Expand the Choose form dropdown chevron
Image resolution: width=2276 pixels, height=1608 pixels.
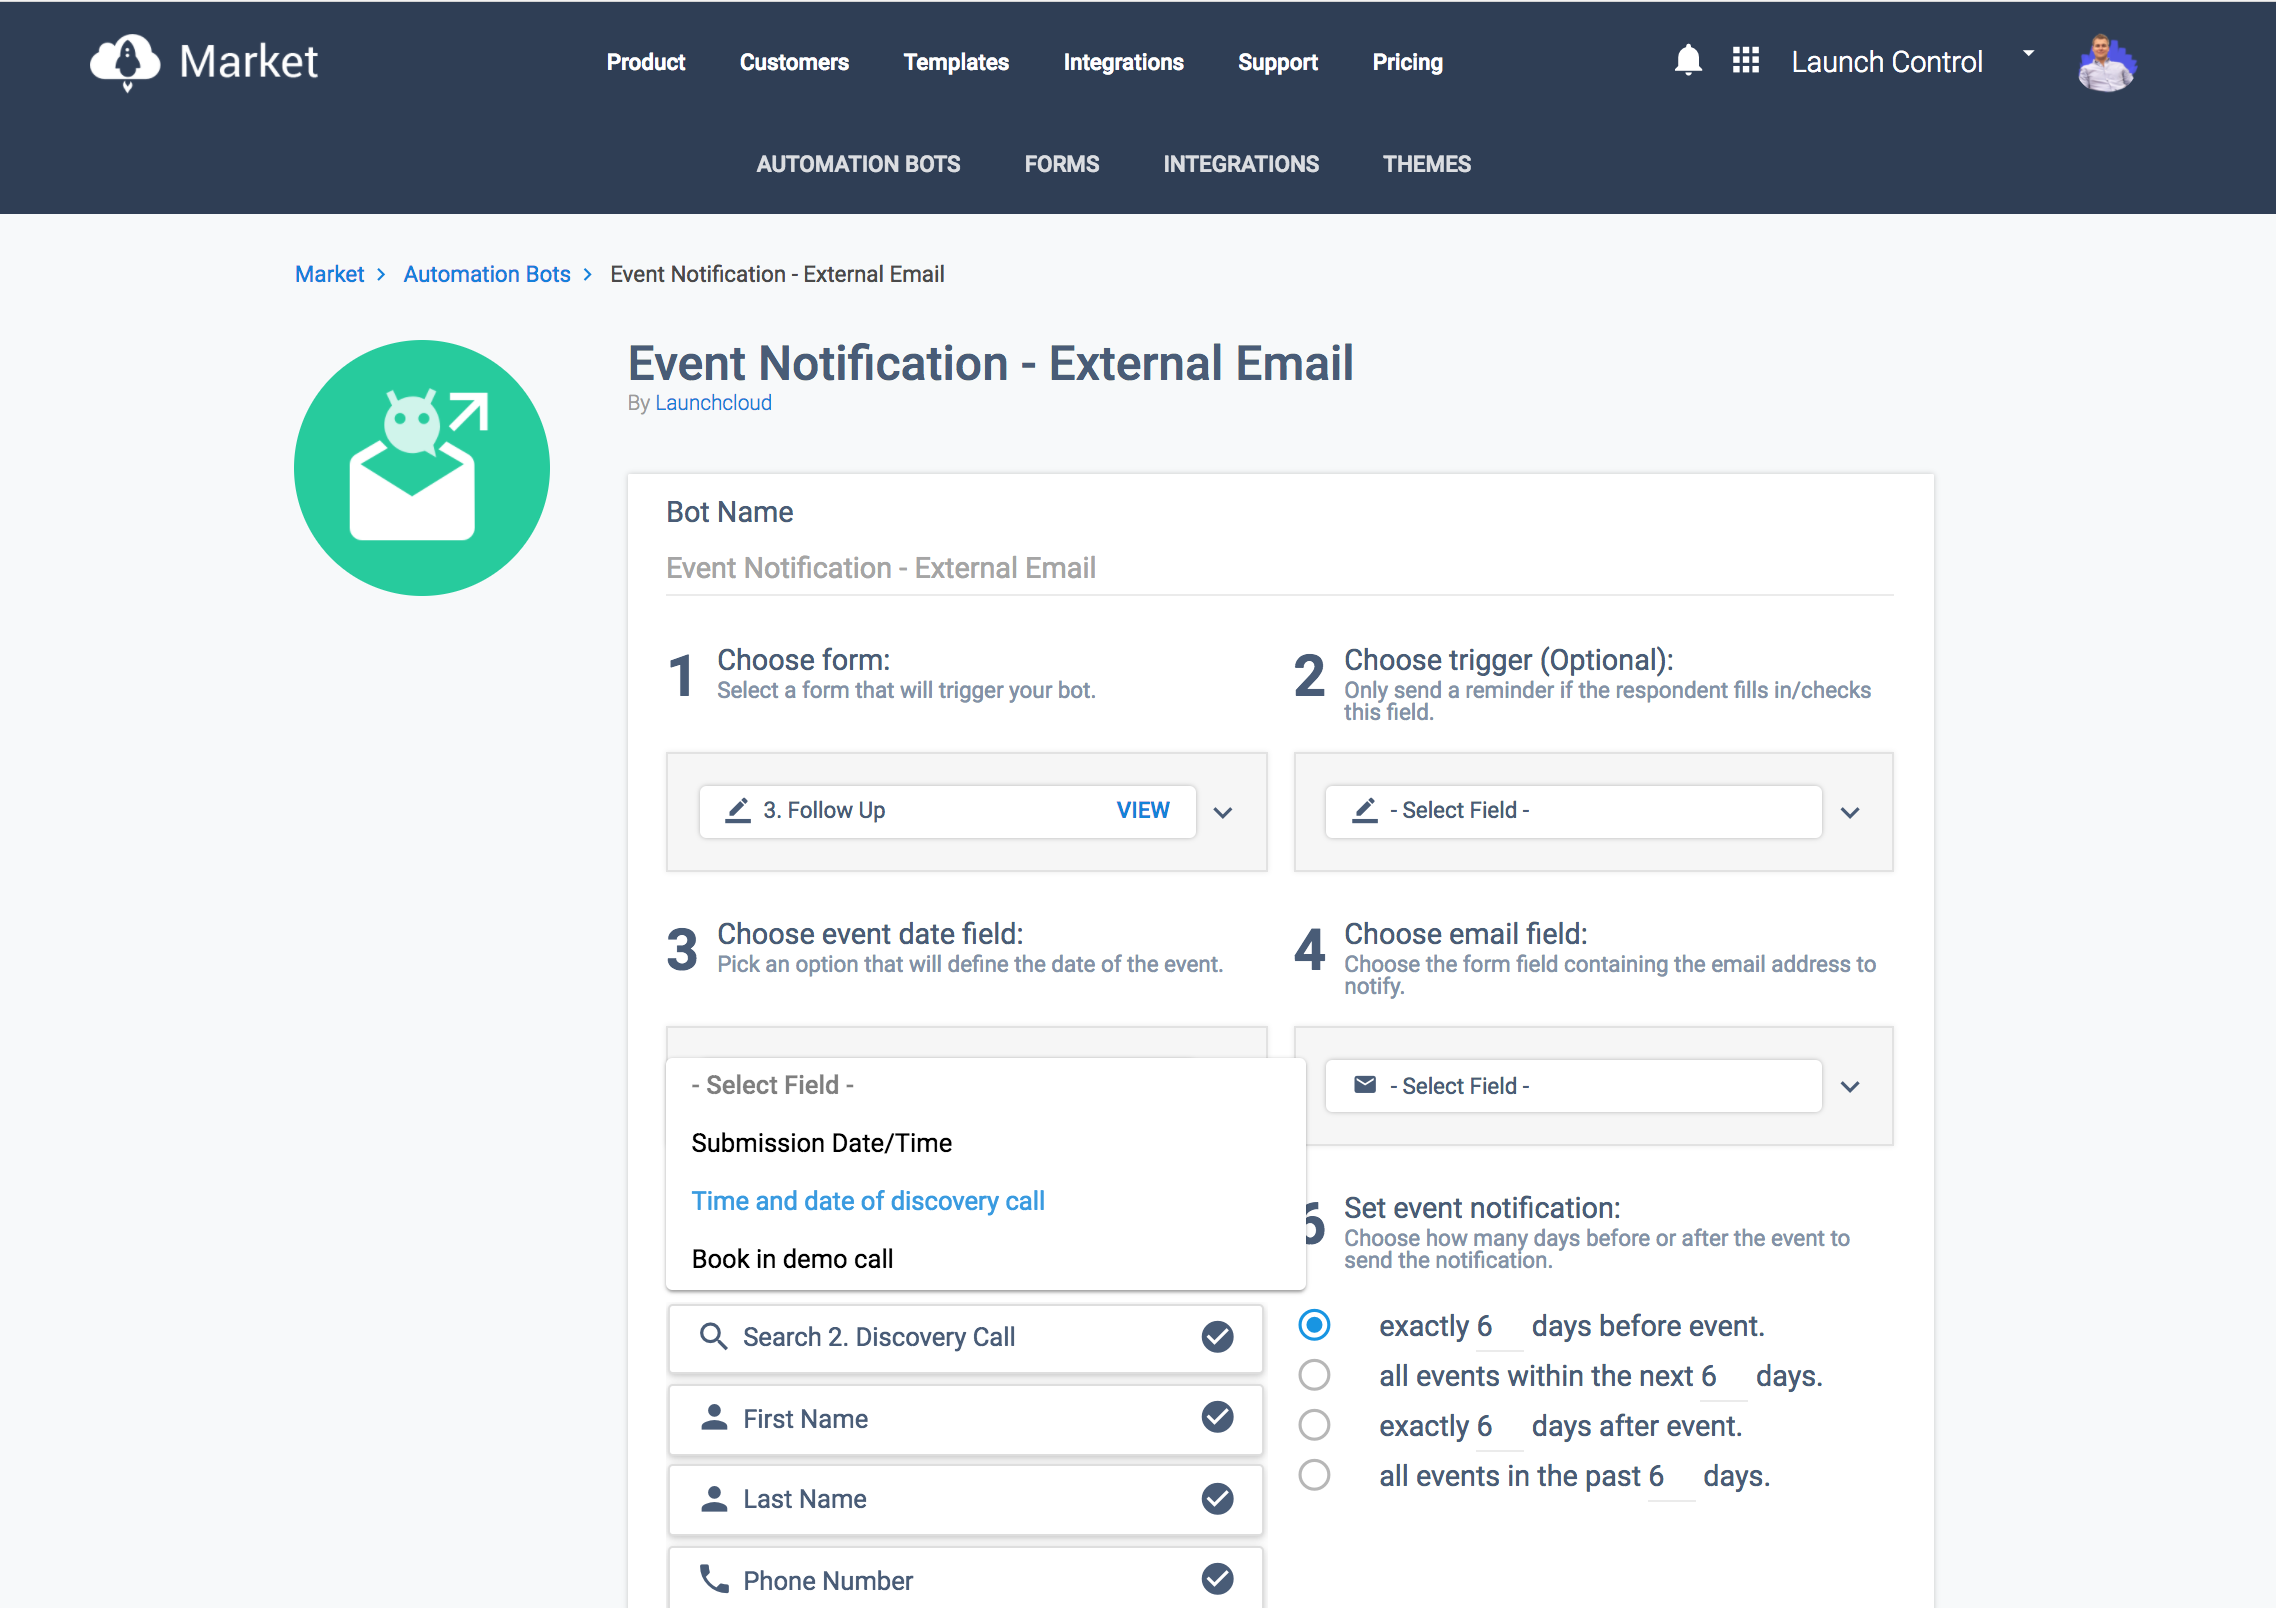click(1222, 812)
